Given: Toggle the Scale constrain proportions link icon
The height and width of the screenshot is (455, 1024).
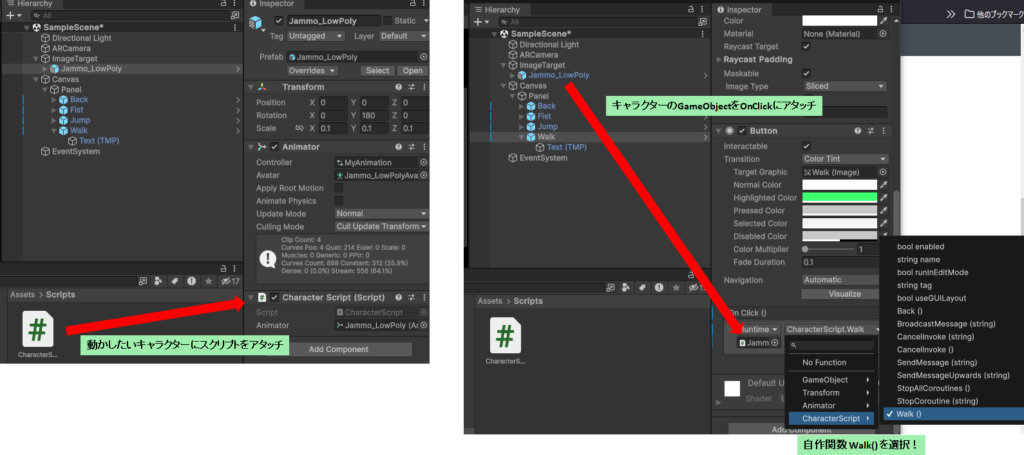Looking at the screenshot, I should [x=298, y=129].
